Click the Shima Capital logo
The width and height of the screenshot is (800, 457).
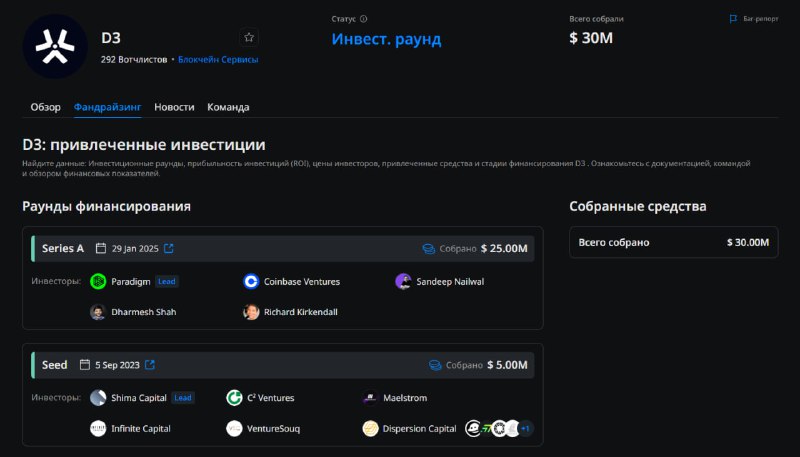pos(98,398)
